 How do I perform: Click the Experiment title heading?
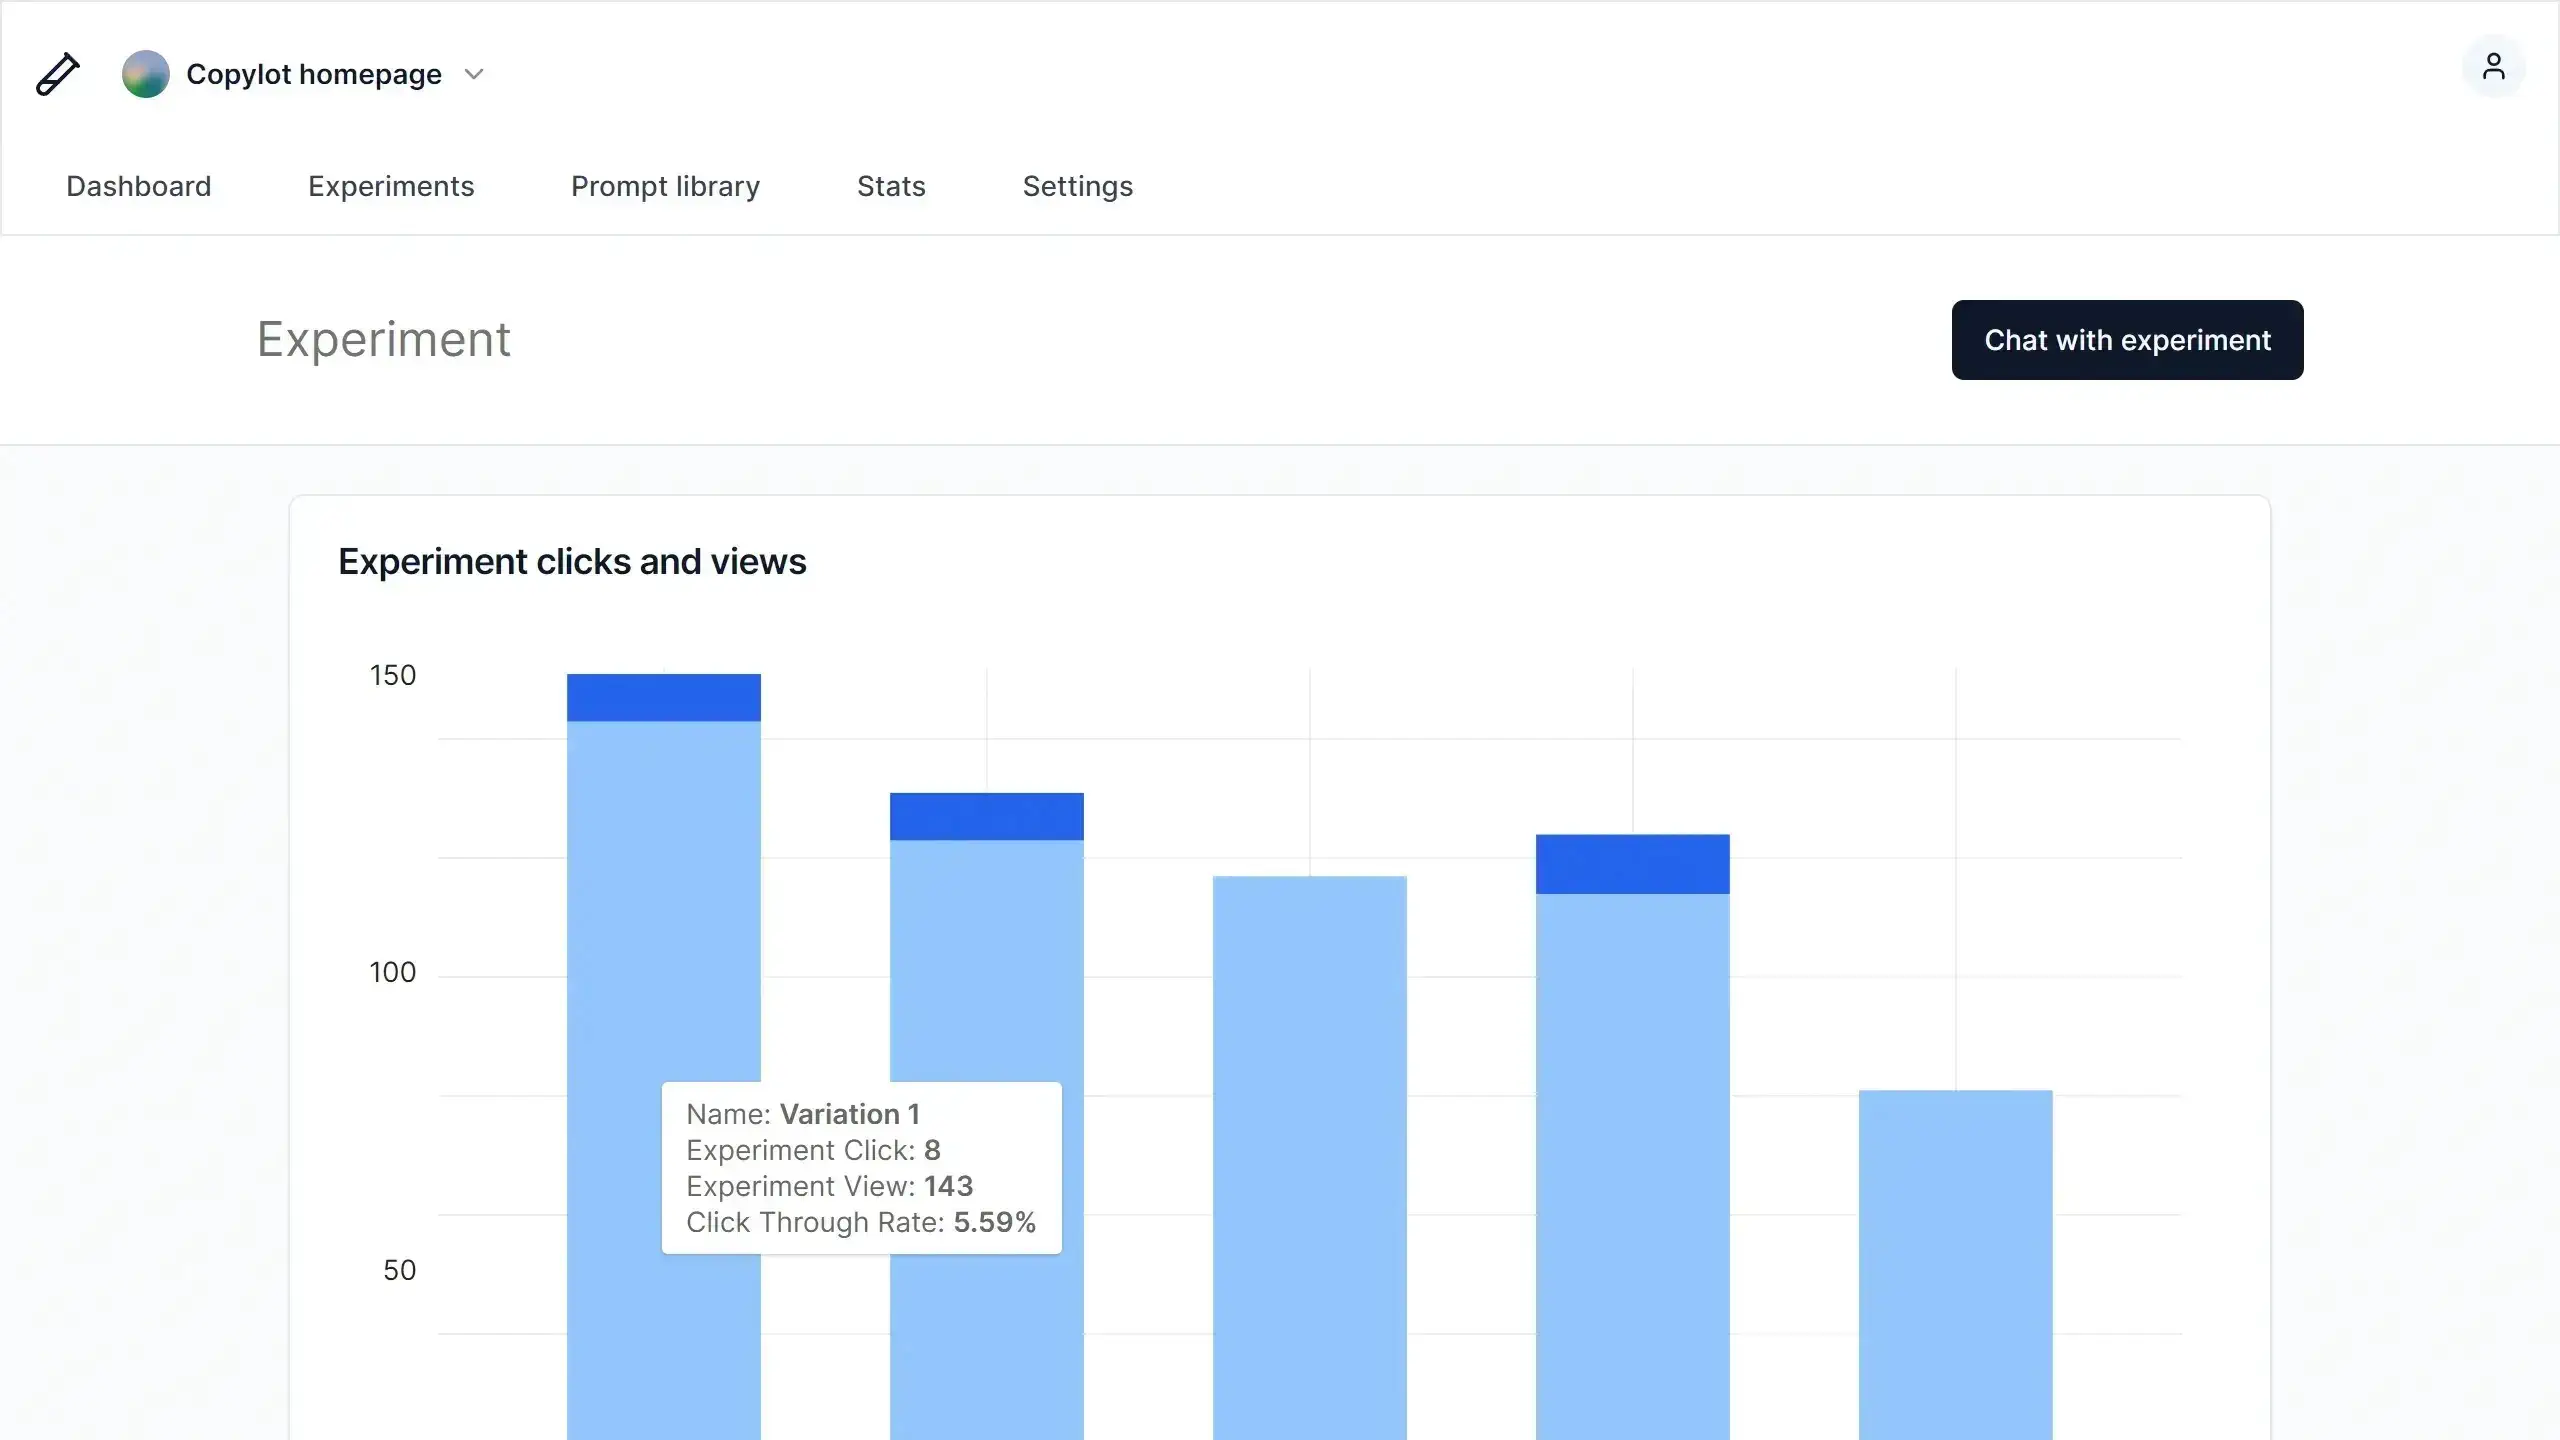coord(383,339)
